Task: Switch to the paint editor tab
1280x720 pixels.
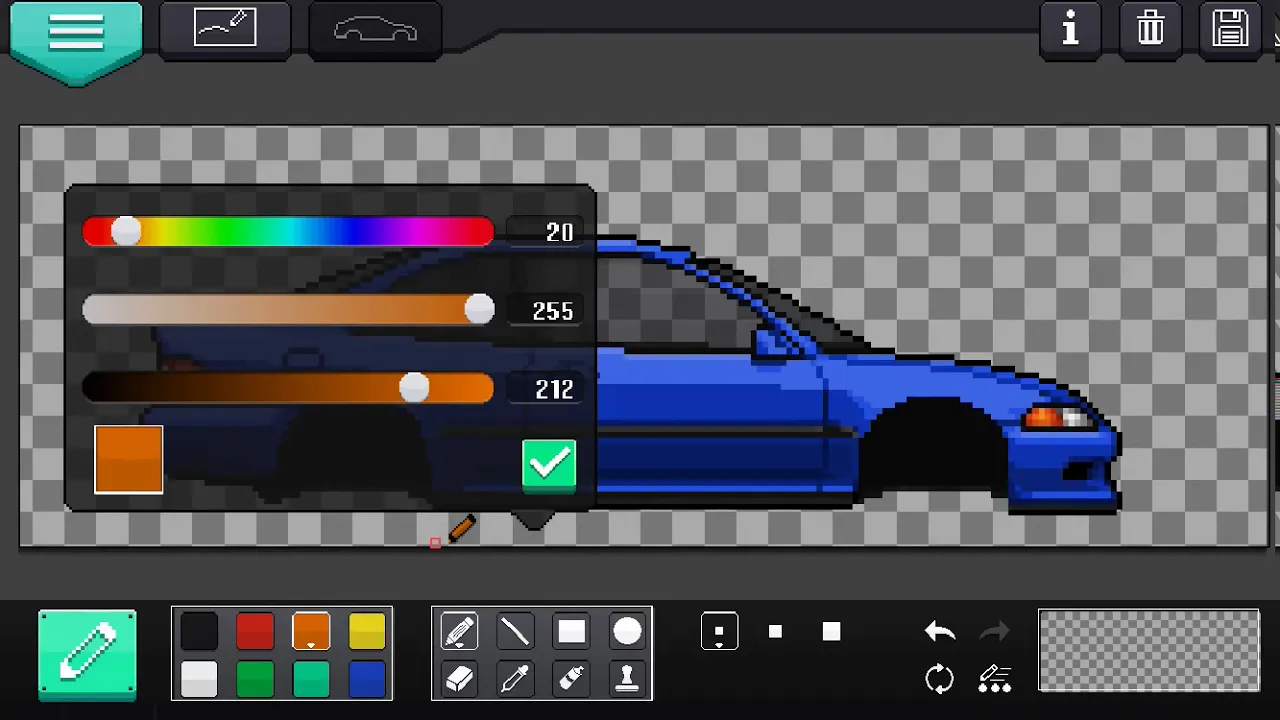Action: 225,28
